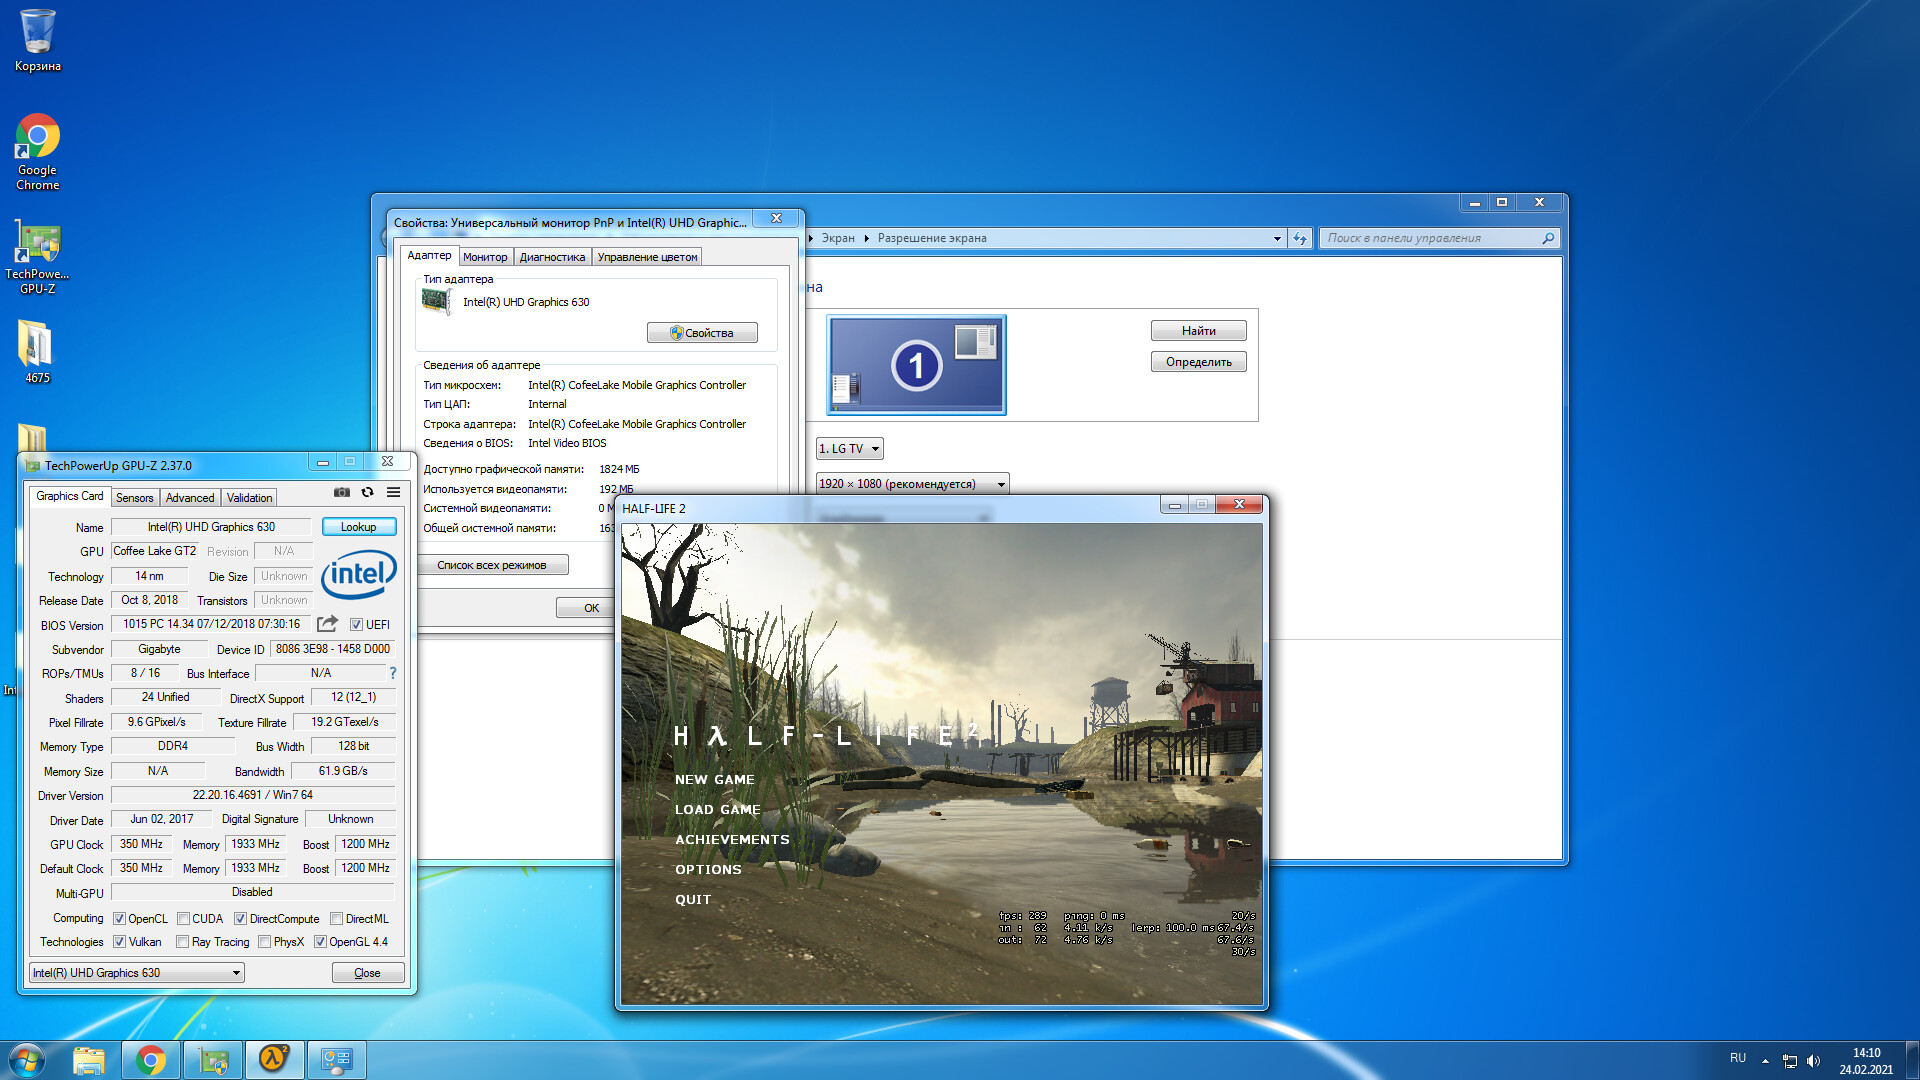Screen dimensions: 1920x1080
Task: Open the Монитор tab
Action: (x=485, y=257)
